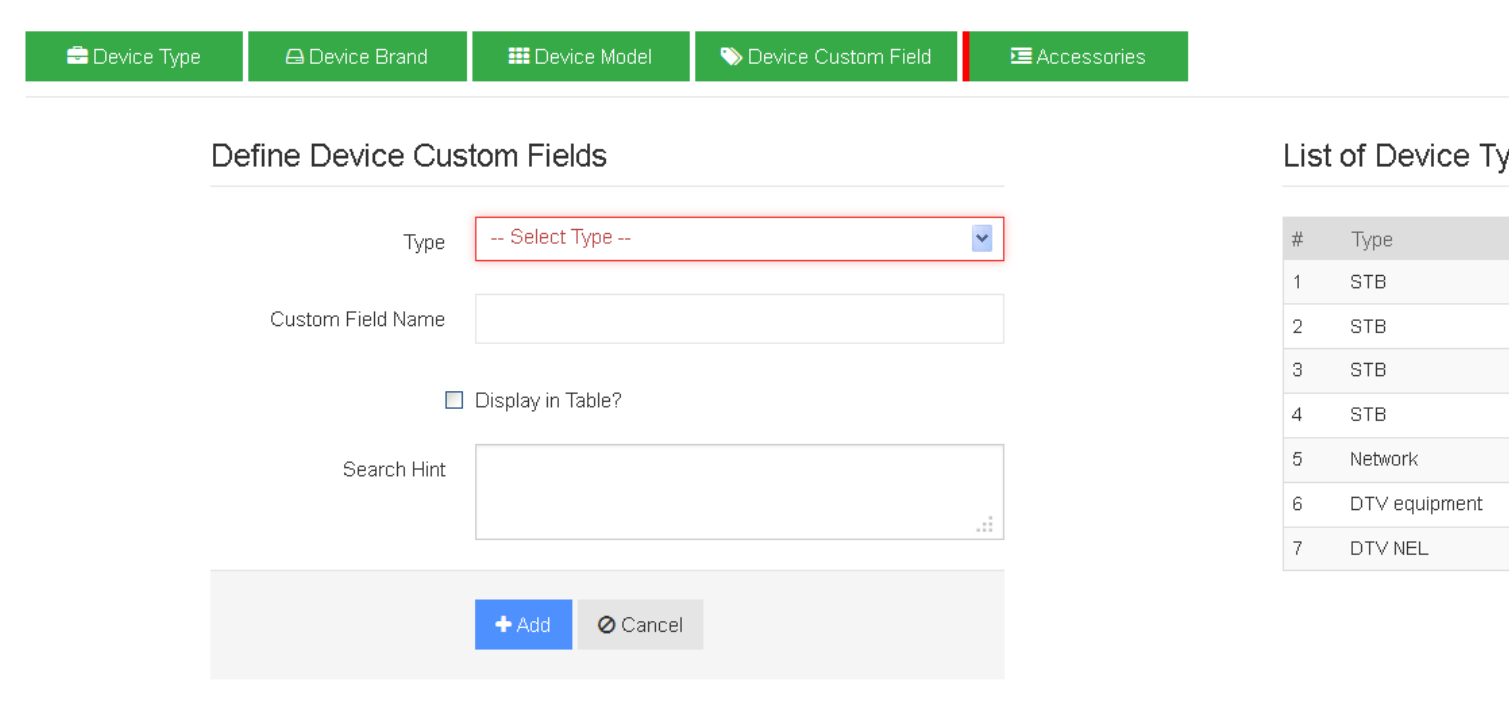This screenshot has width=1509, height=712.
Task: Click the briefcase icon on Device Type
Action: tap(77, 56)
